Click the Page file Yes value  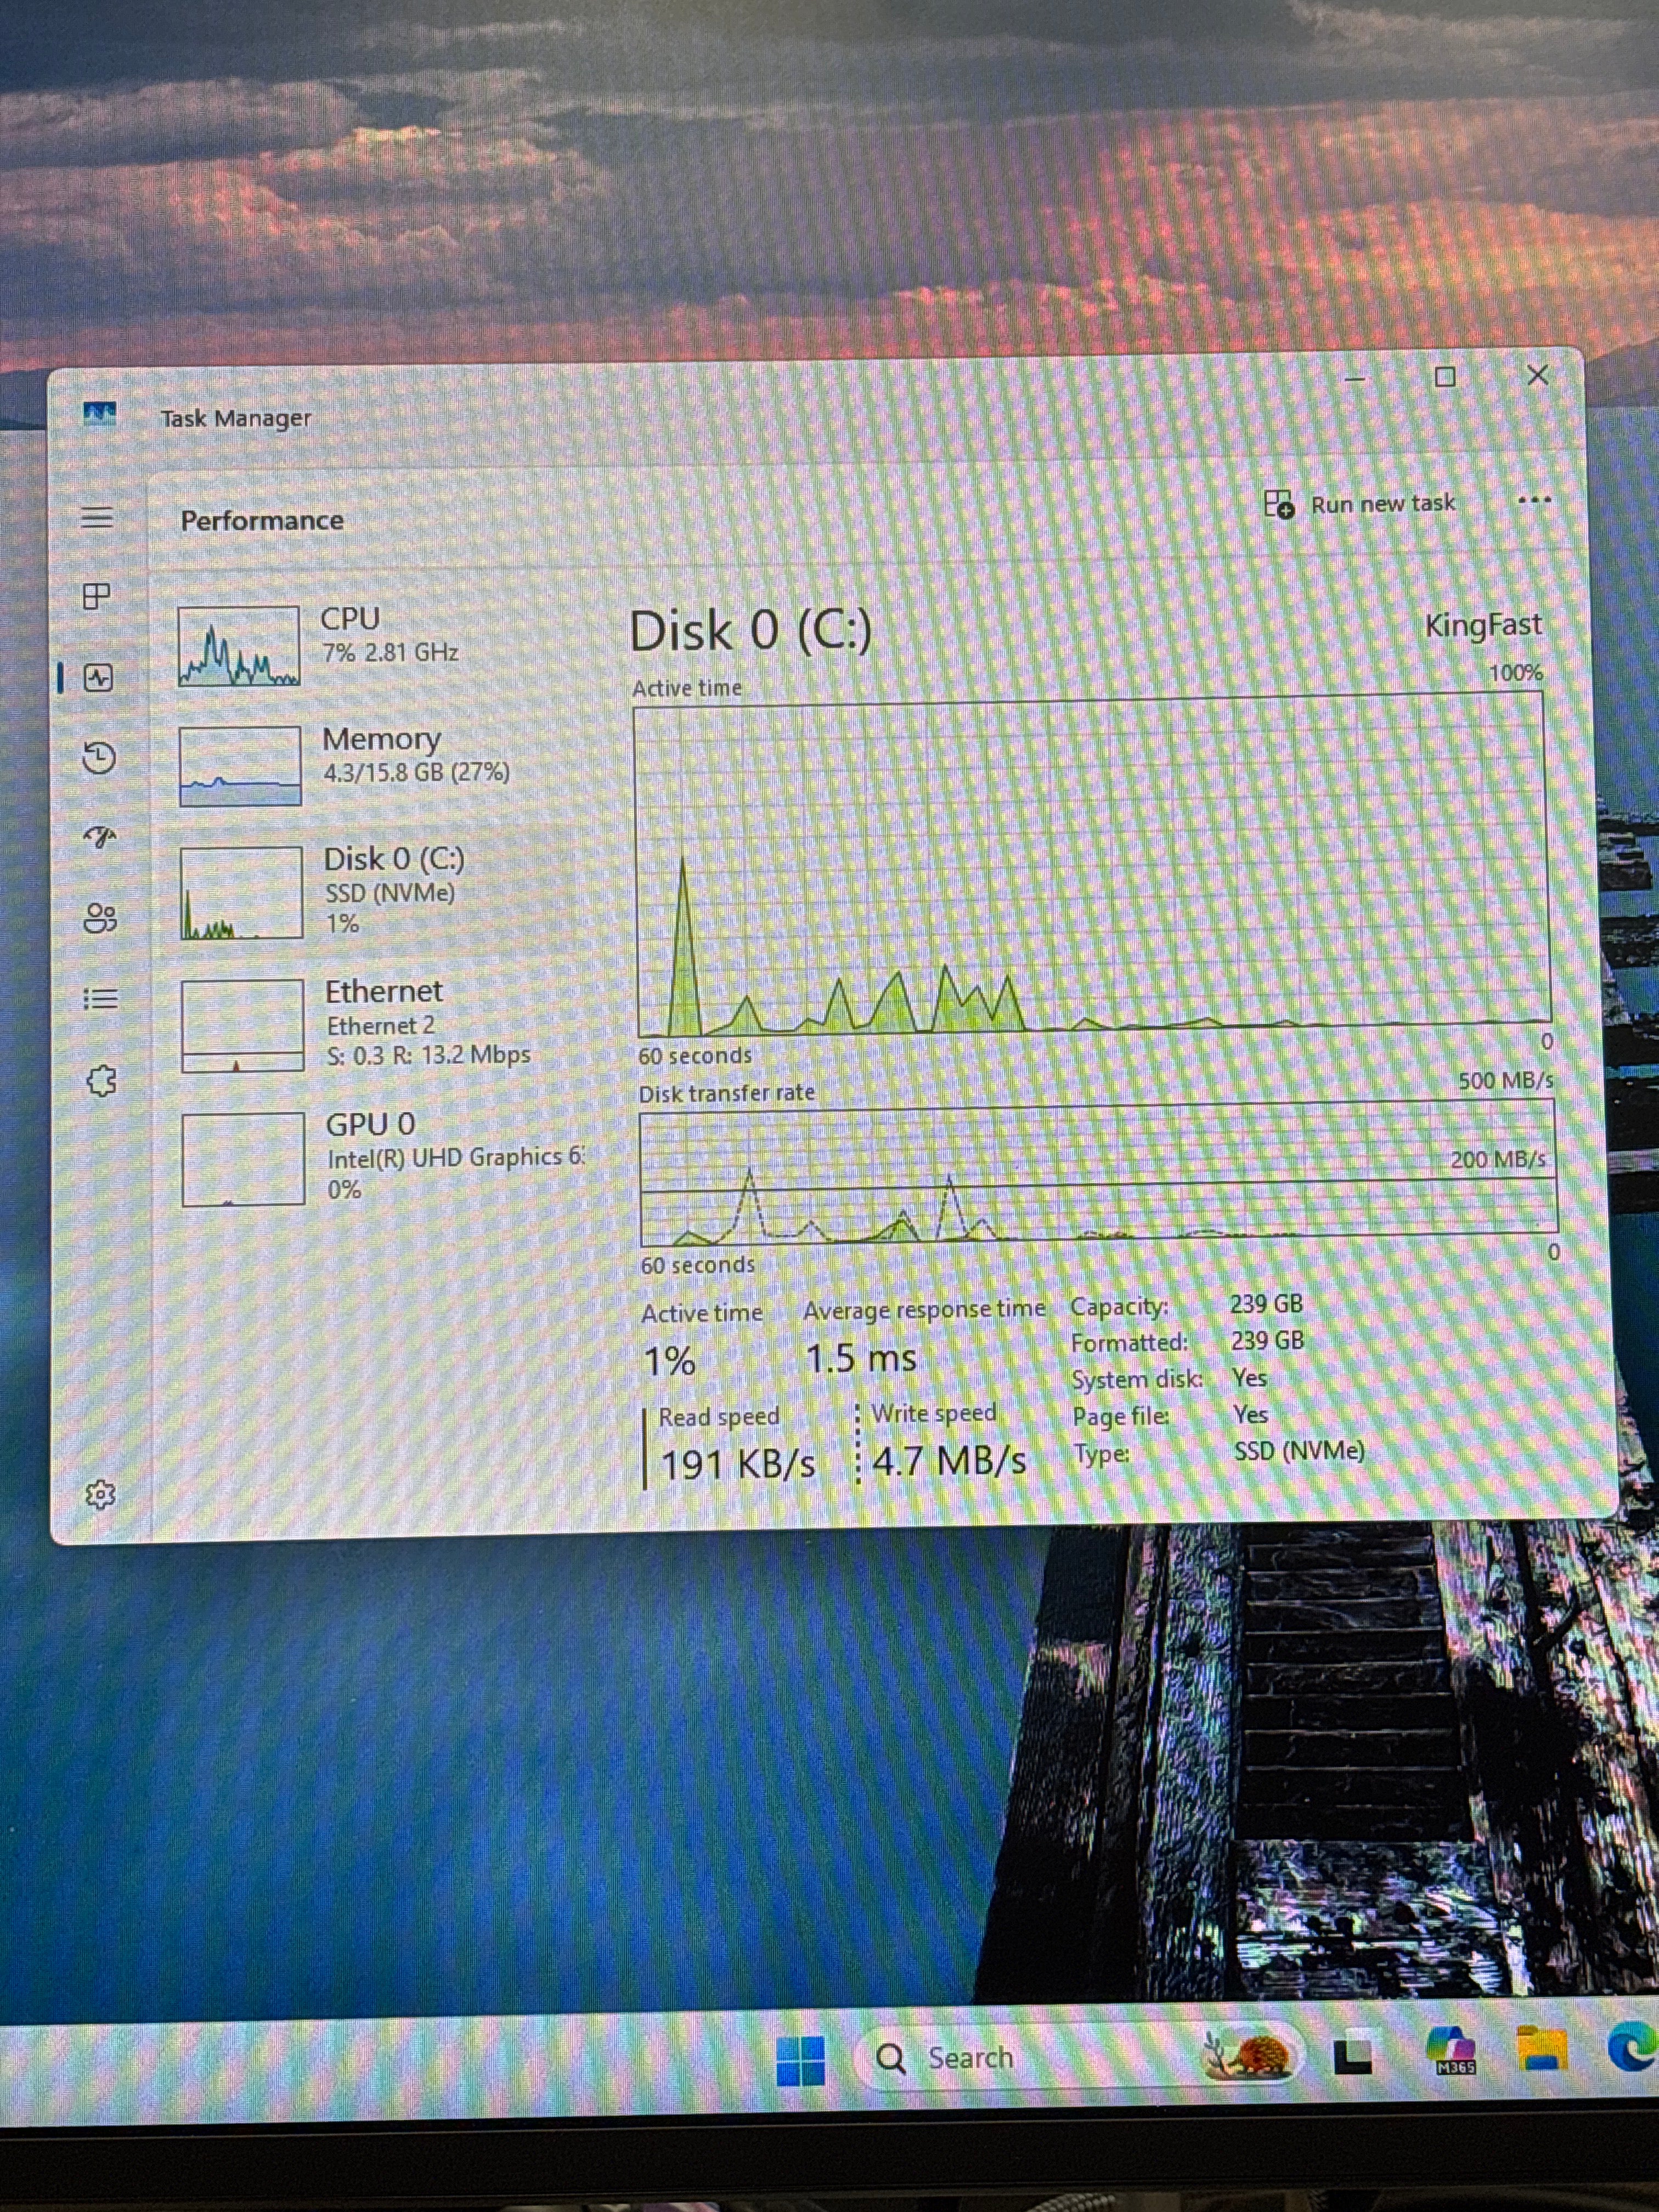pyautogui.click(x=1250, y=1414)
